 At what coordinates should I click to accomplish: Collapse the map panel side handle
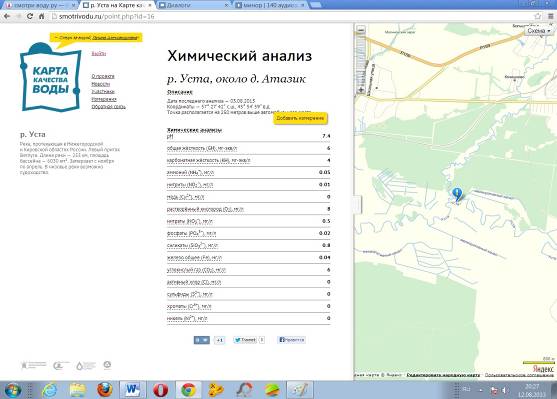click(357, 204)
